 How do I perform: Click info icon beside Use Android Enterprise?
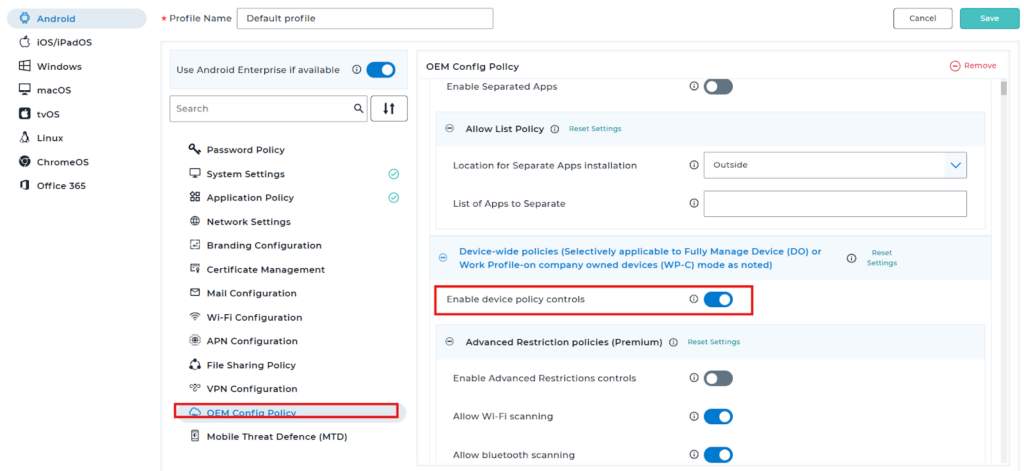tap(357, 70)
